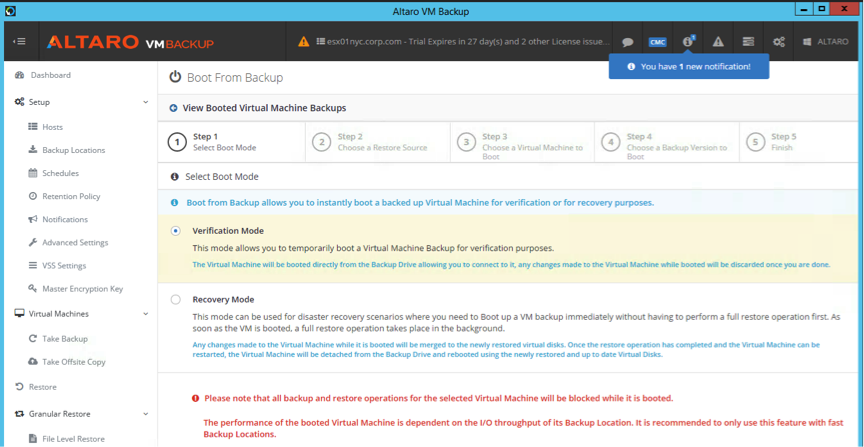The width and height of the screenshot is (864, 447).
Task: Click the Take Backup refresh icon
Action: 33,339
